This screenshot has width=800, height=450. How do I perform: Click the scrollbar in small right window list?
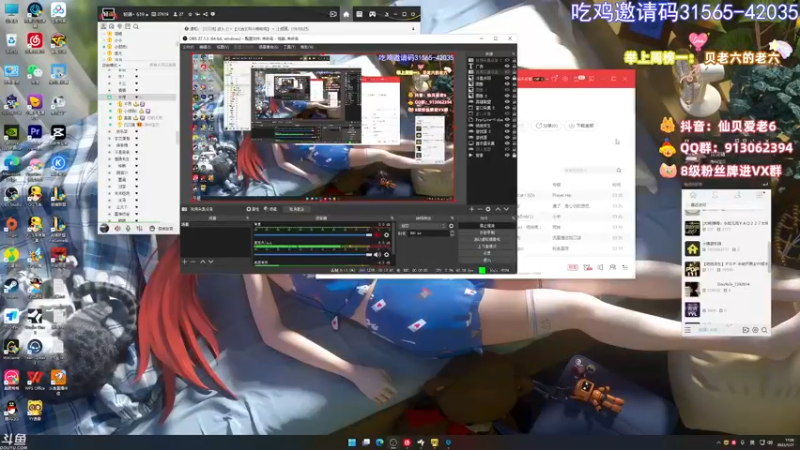click(x=768, y=255)
